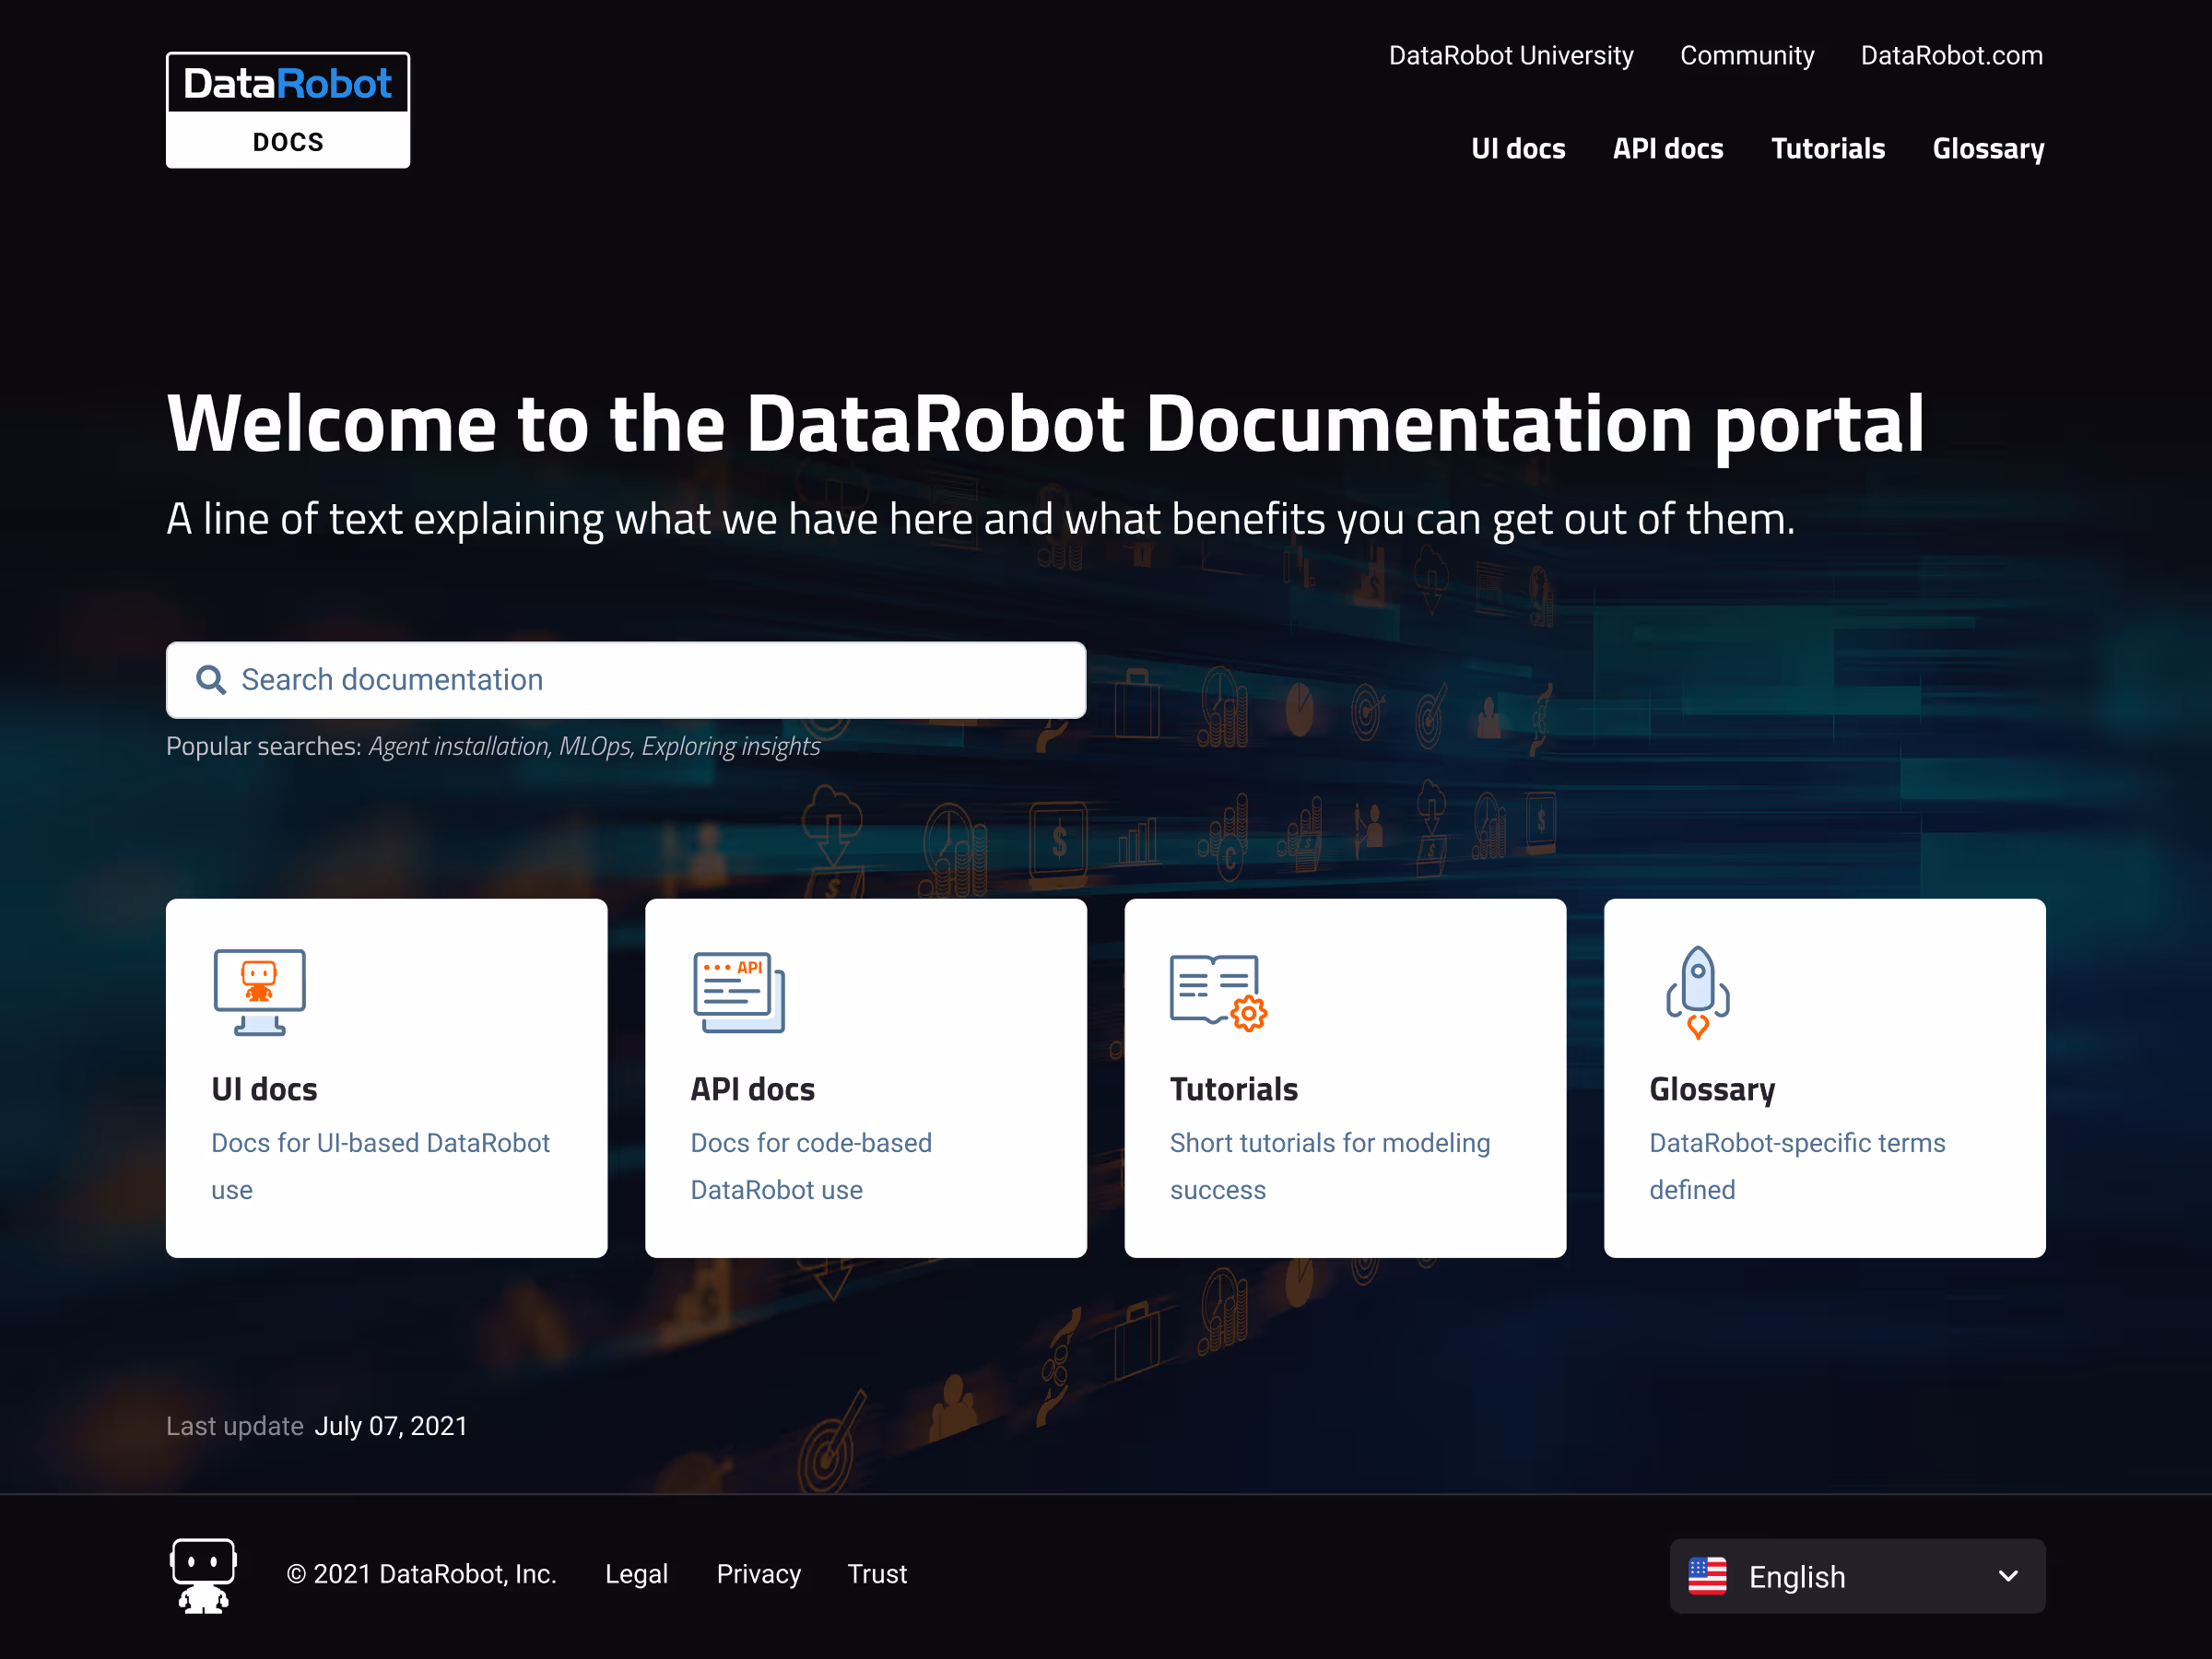Click the US flag icon
2212x1659 pixels.
[1707, 1576]
